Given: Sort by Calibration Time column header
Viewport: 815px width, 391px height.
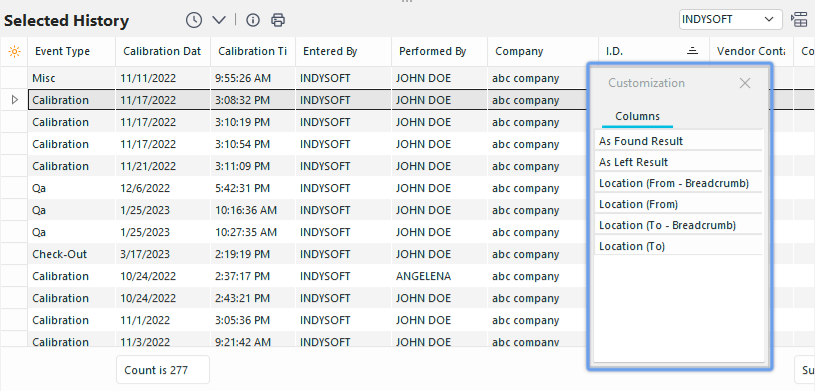Looking at the screenshot, I should 253,51.
